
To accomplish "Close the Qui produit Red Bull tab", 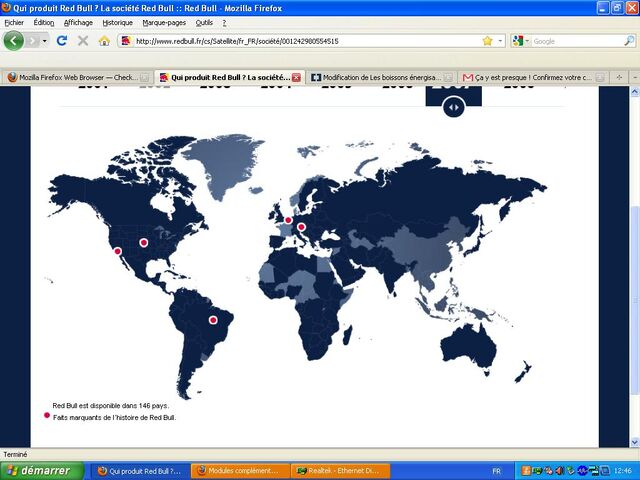I will pyautogui.click(x=296, y=77).
